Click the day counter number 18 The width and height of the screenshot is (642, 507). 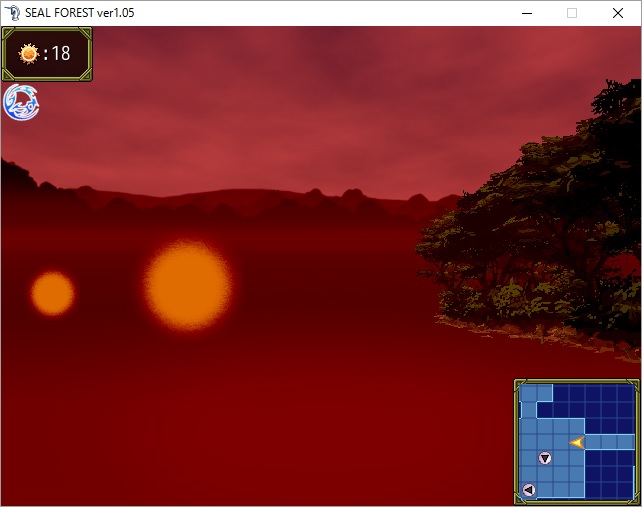click(61, 54)
